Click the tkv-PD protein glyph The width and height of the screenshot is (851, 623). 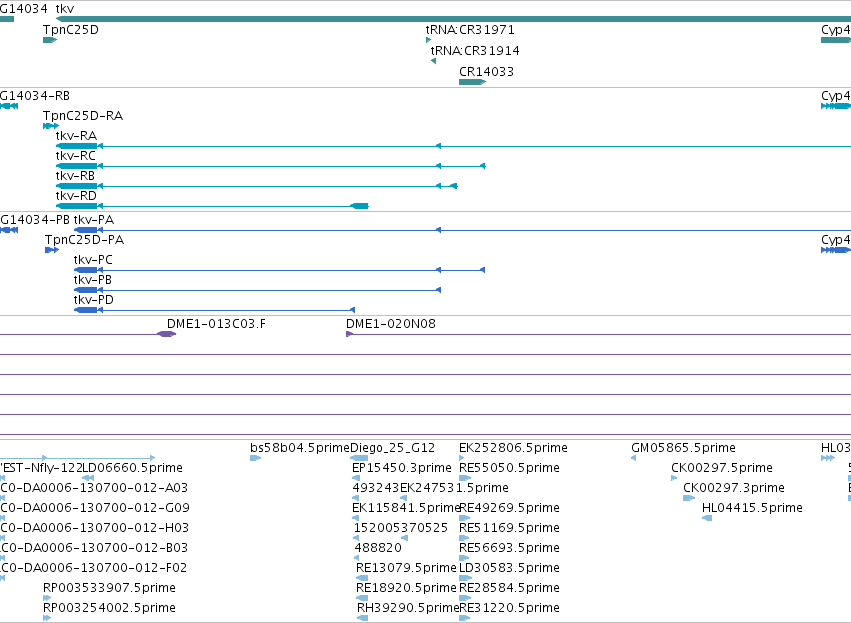coord(86,310)
